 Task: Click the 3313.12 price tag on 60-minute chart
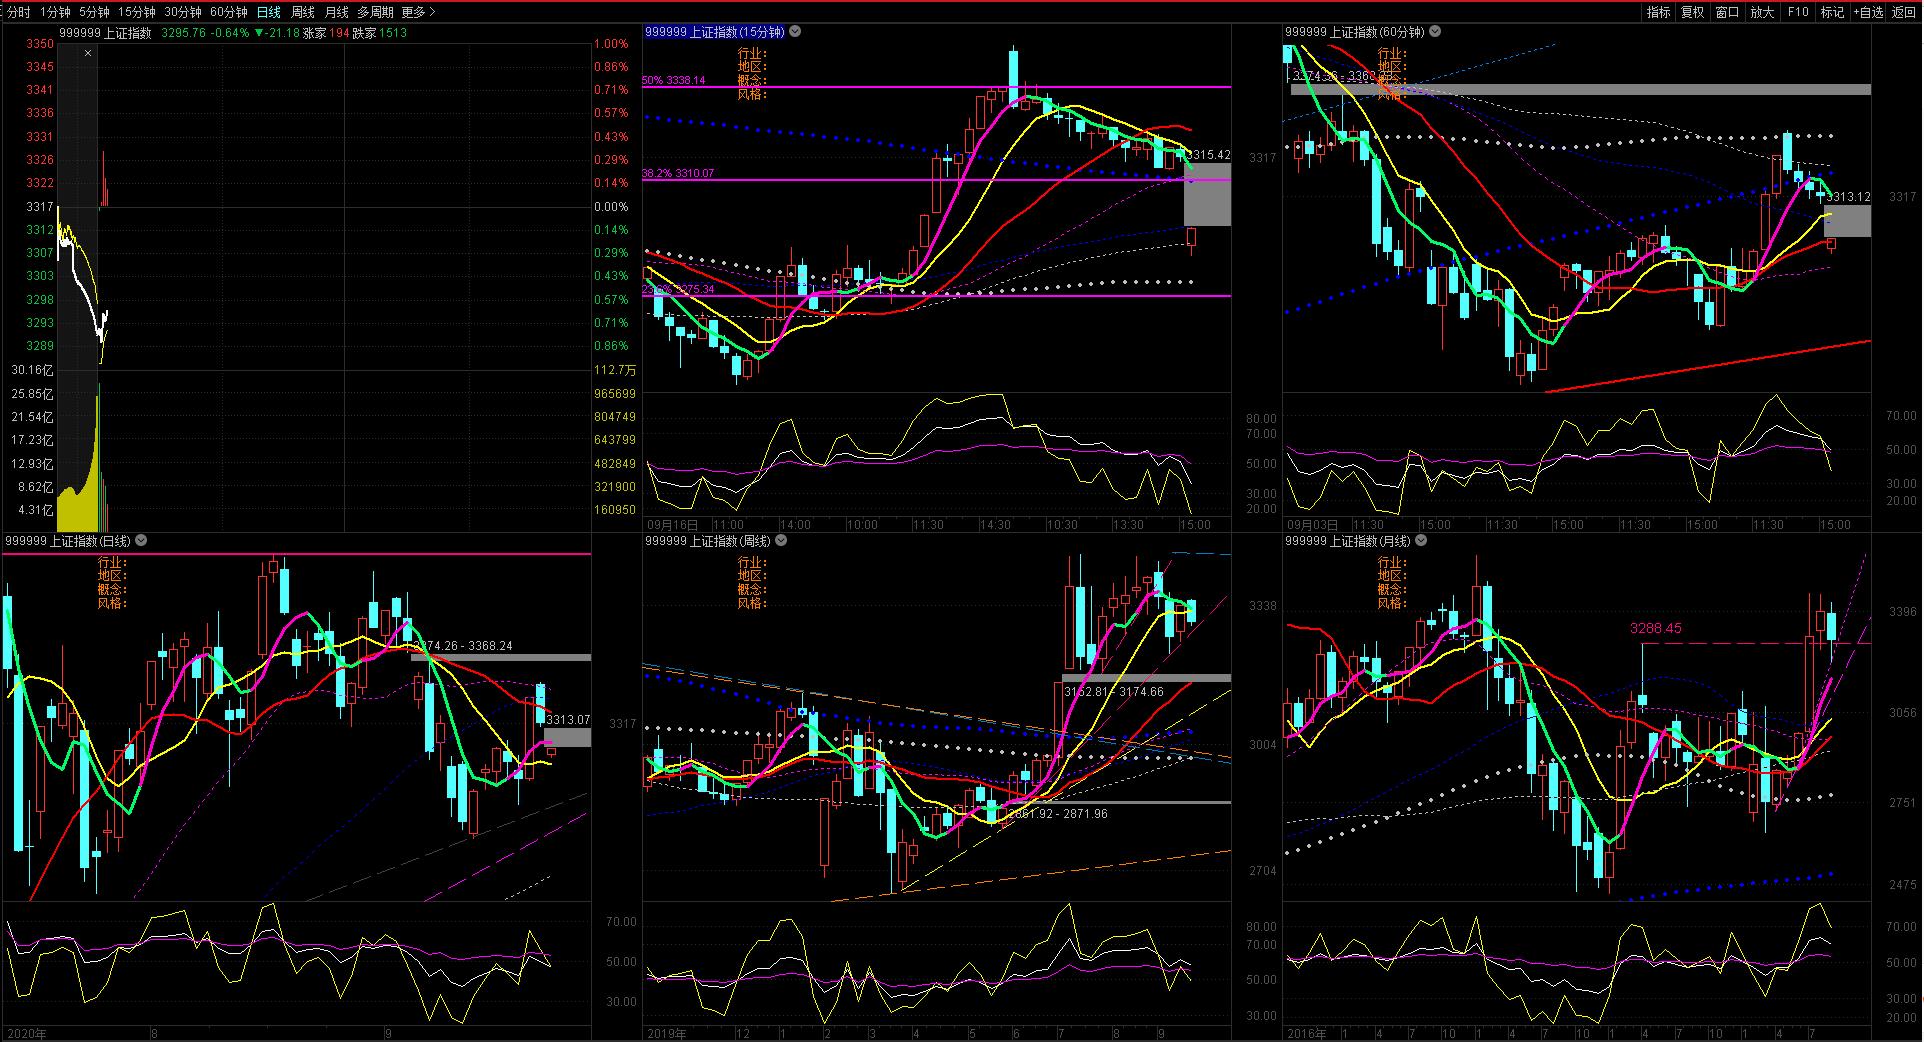[1848, 197]
